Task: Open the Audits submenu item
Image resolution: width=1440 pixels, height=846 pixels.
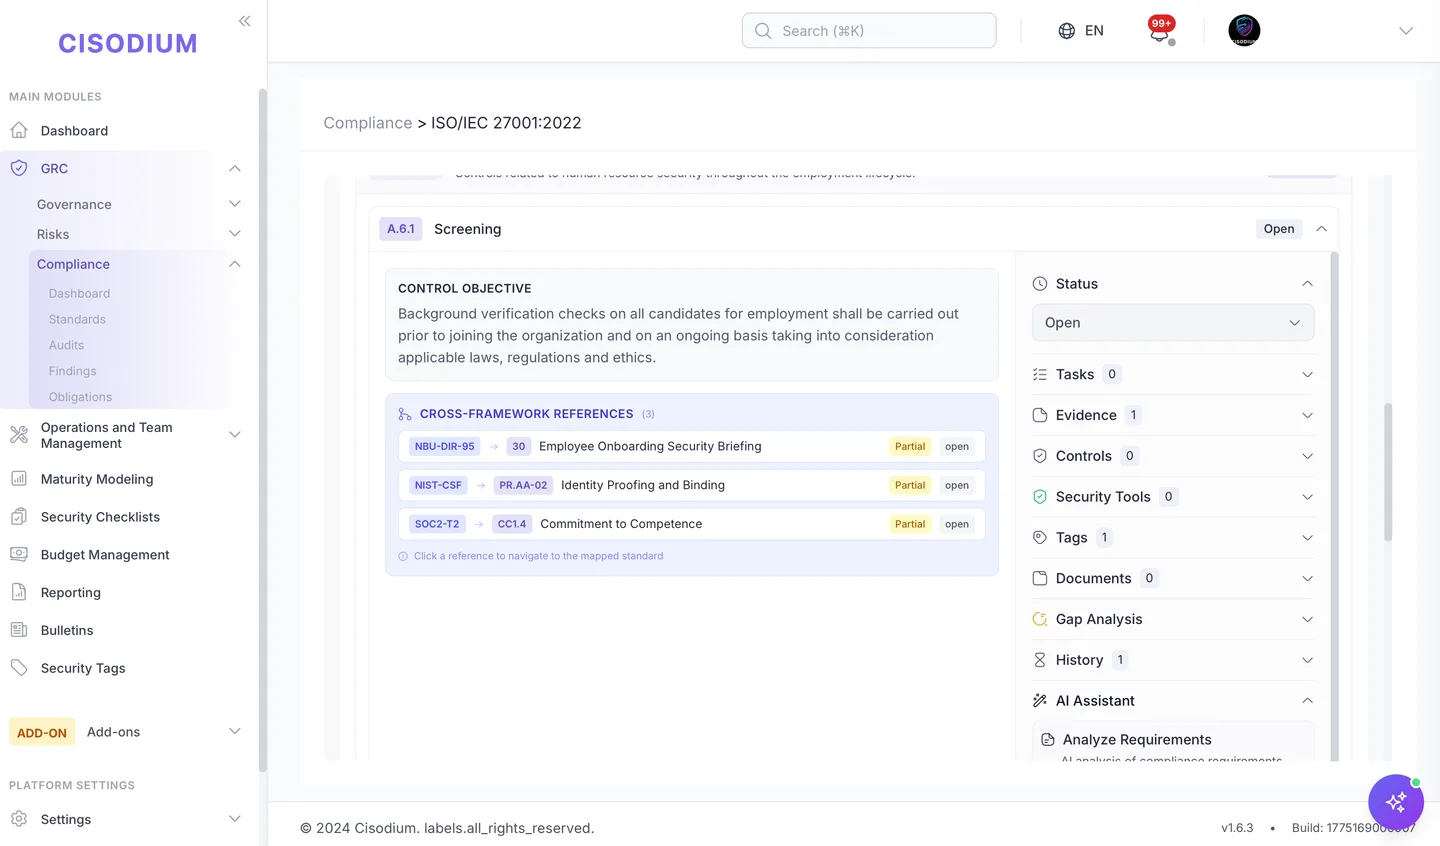Action: (66, 345)
